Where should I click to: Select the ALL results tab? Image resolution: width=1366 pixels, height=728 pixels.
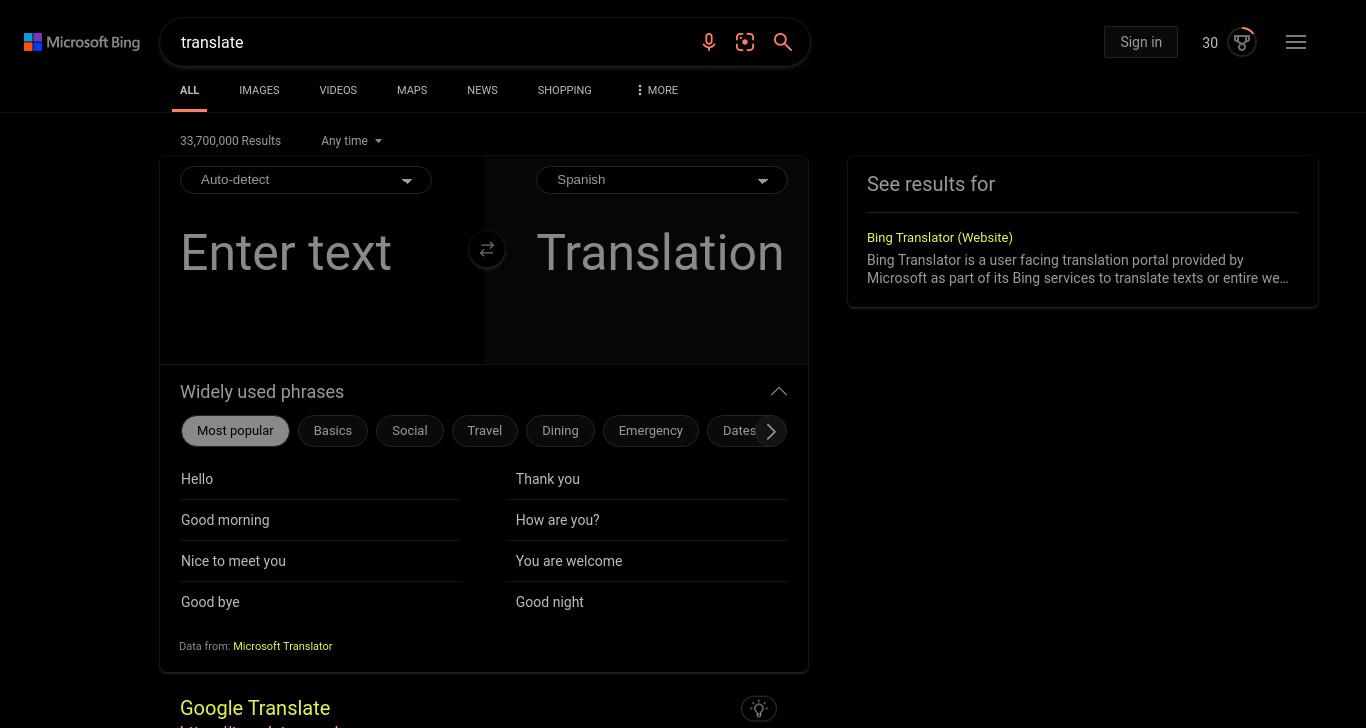click(189, 90)
